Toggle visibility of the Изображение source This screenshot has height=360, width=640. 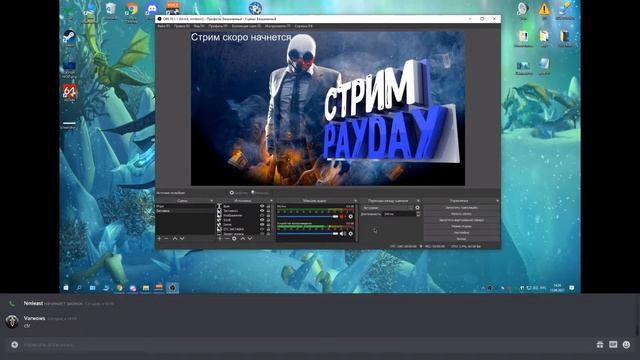[x=262, y=216]
